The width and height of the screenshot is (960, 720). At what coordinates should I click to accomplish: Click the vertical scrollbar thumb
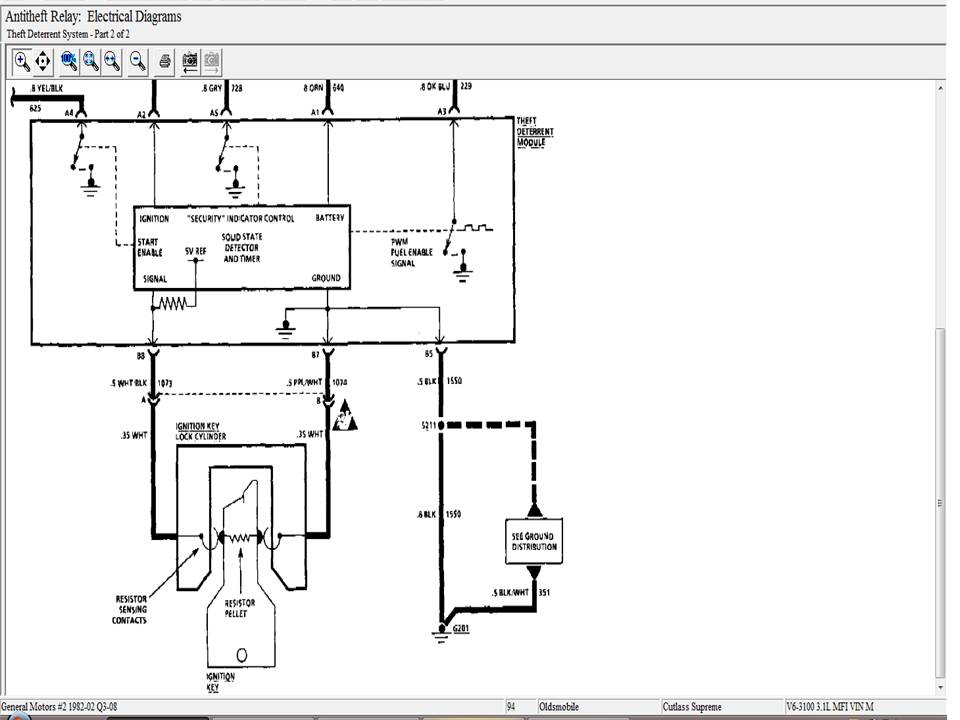(940, 503)
